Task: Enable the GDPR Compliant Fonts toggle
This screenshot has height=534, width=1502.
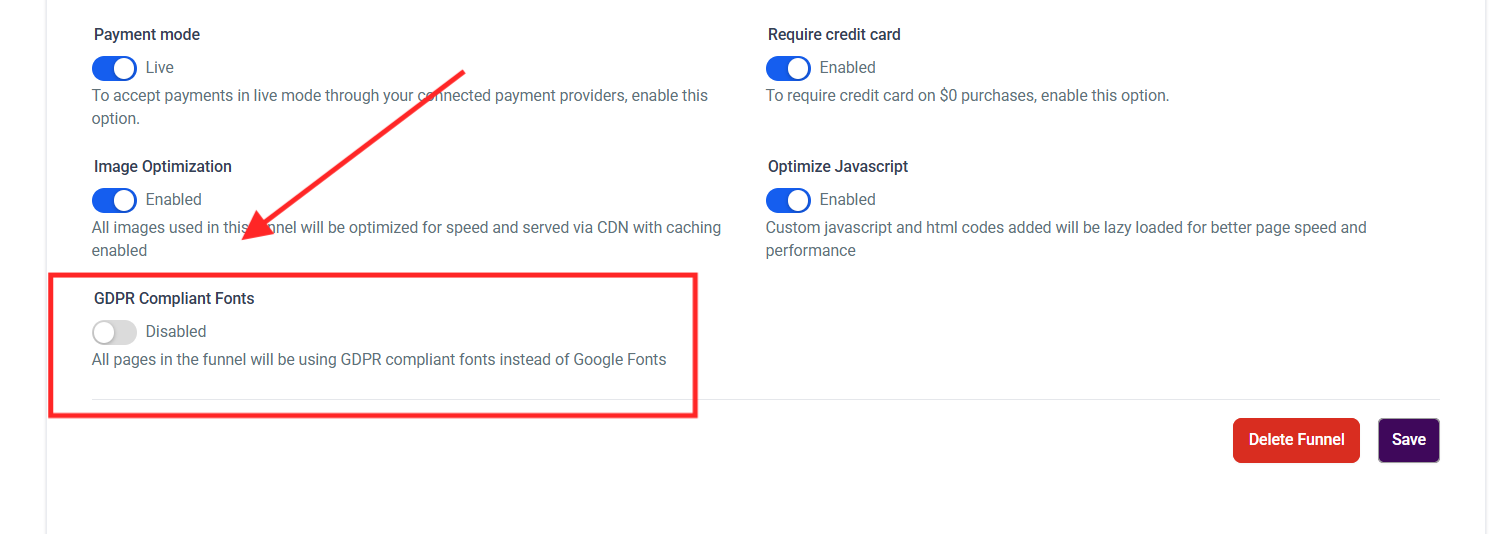Action: (x=114, y=332)
